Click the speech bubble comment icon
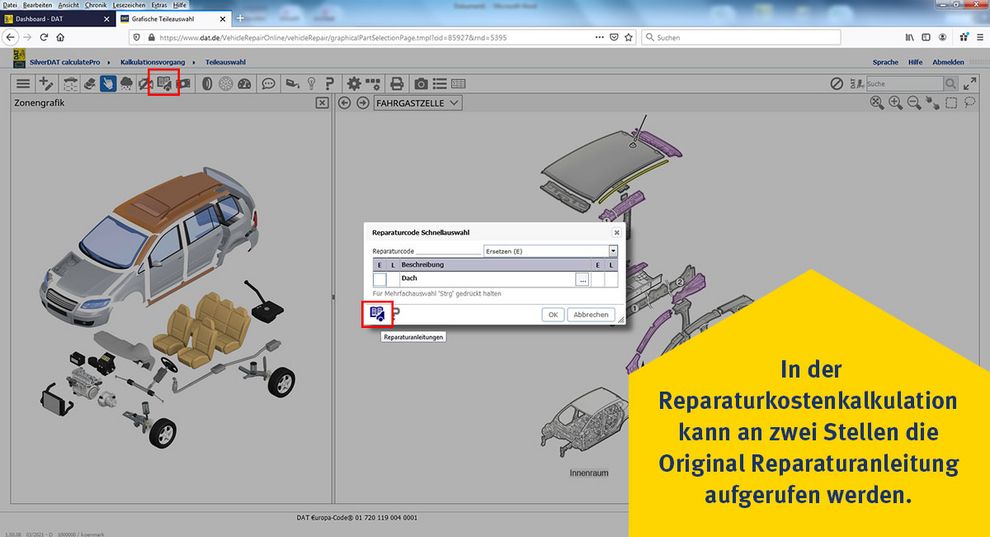 (269, 84)
